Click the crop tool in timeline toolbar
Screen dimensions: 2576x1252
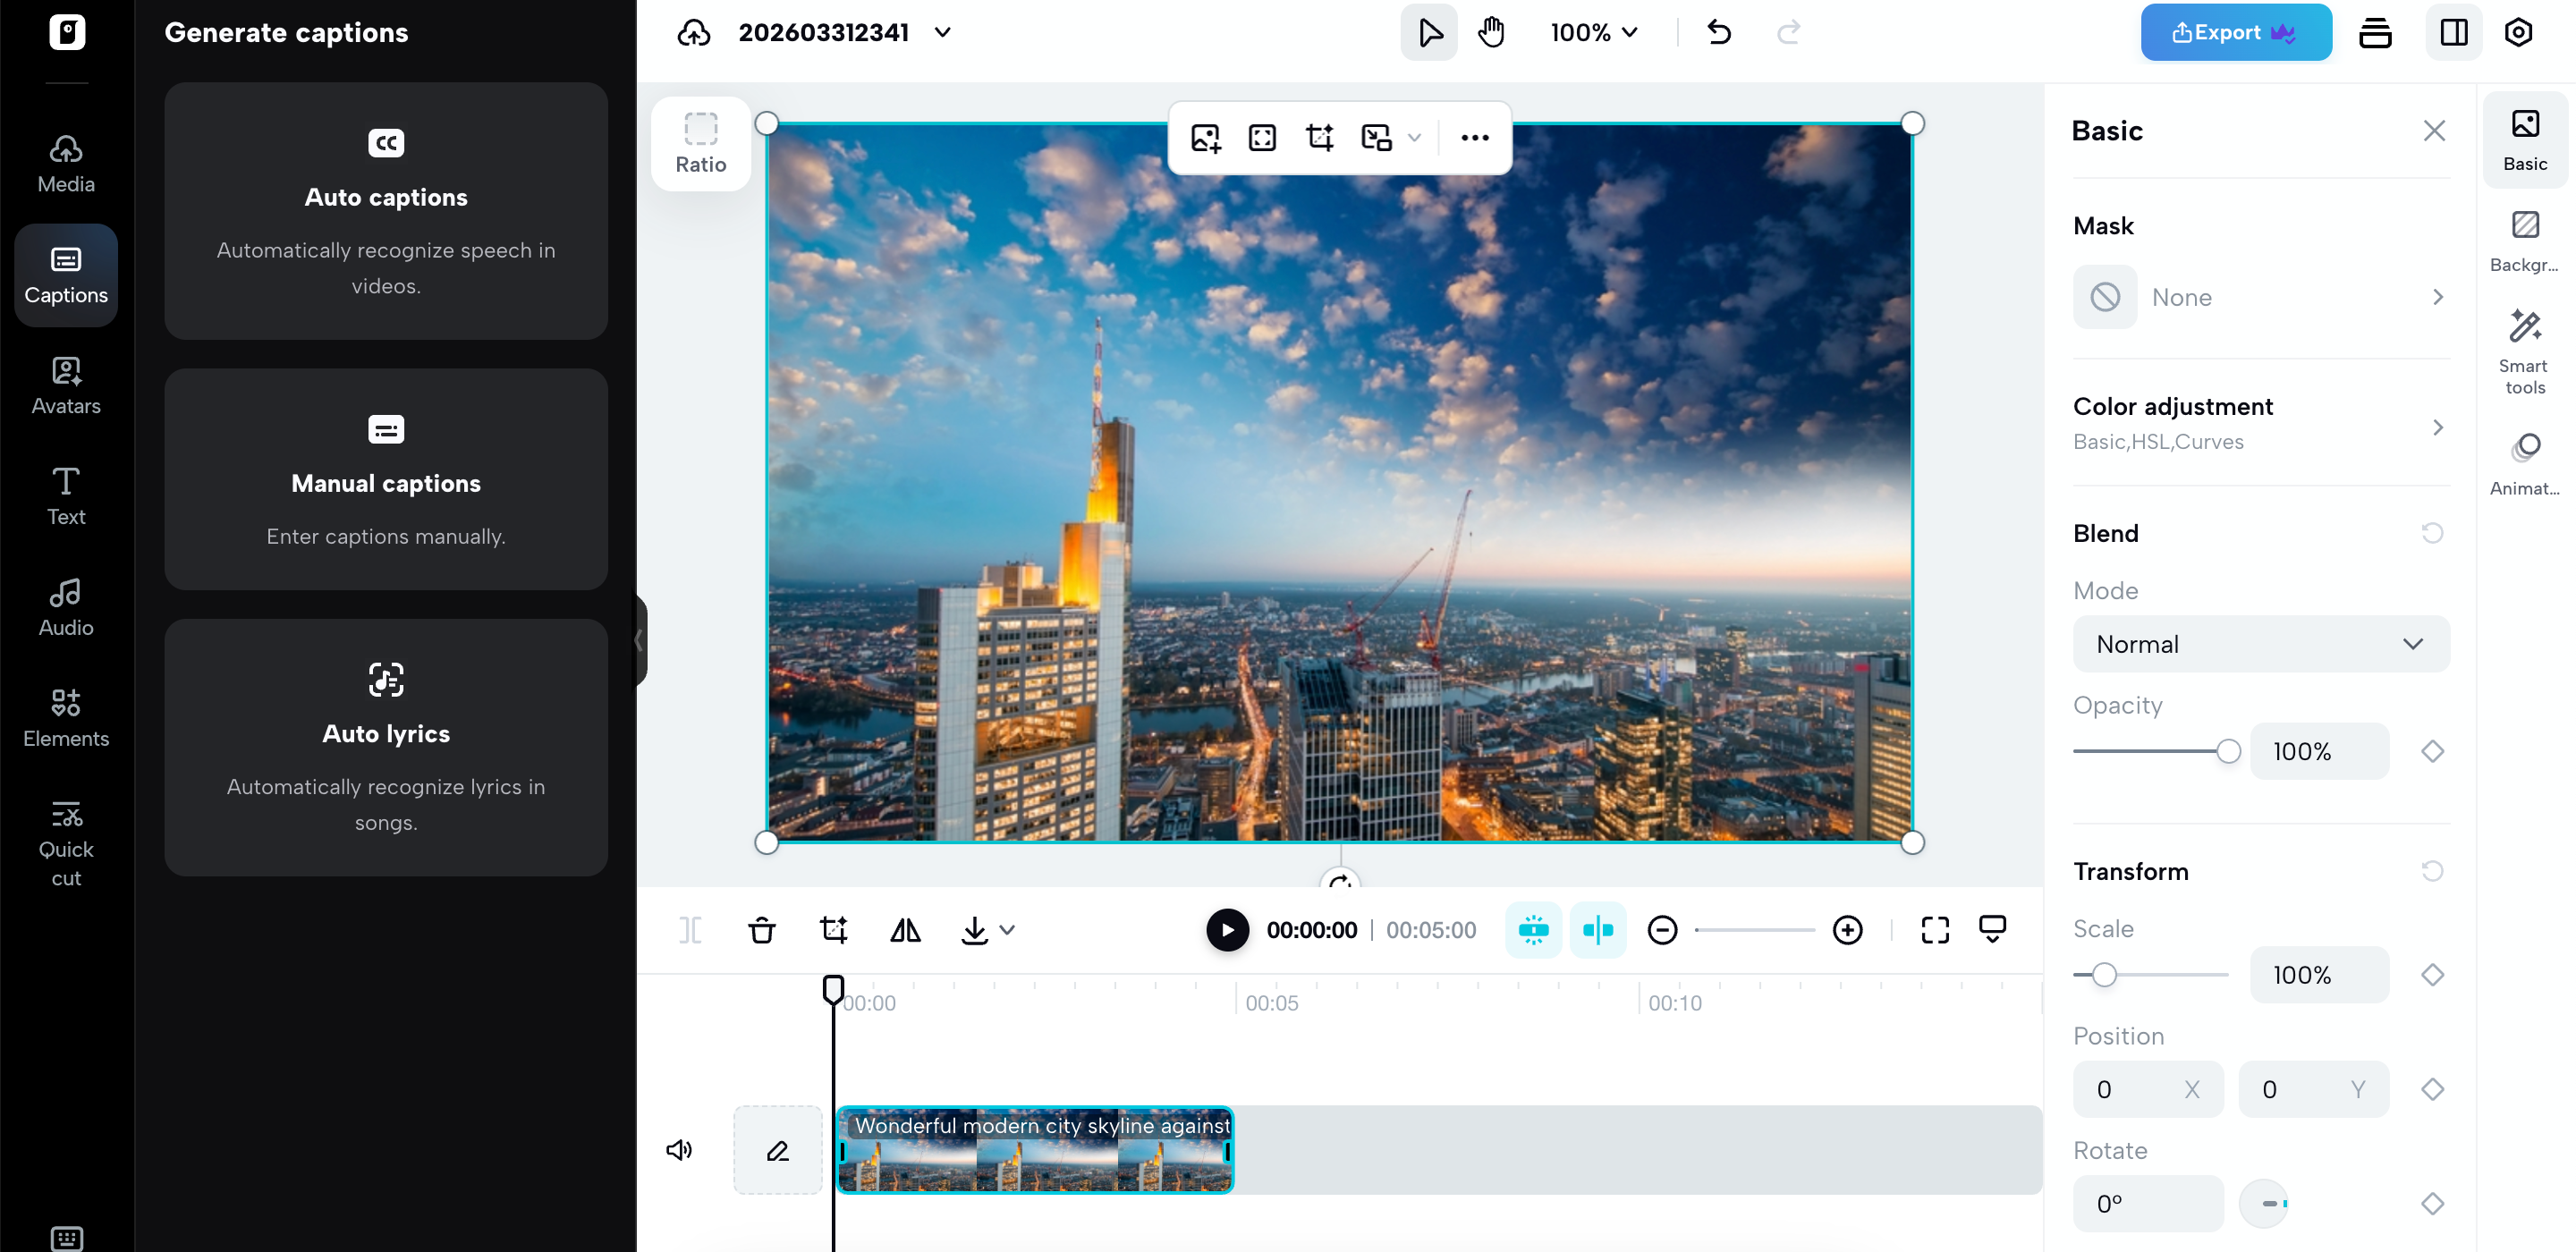tap(833, 930)
